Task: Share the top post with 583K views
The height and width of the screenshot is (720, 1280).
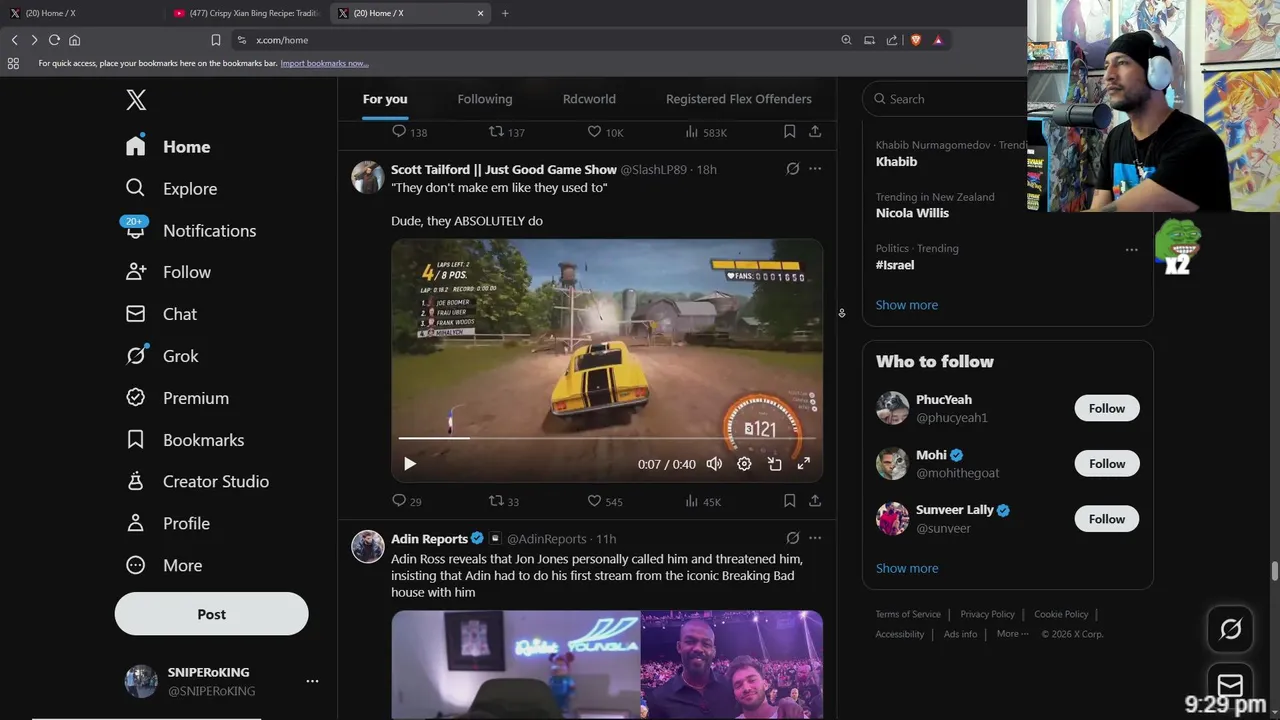Action: click(x=815, y=131)
